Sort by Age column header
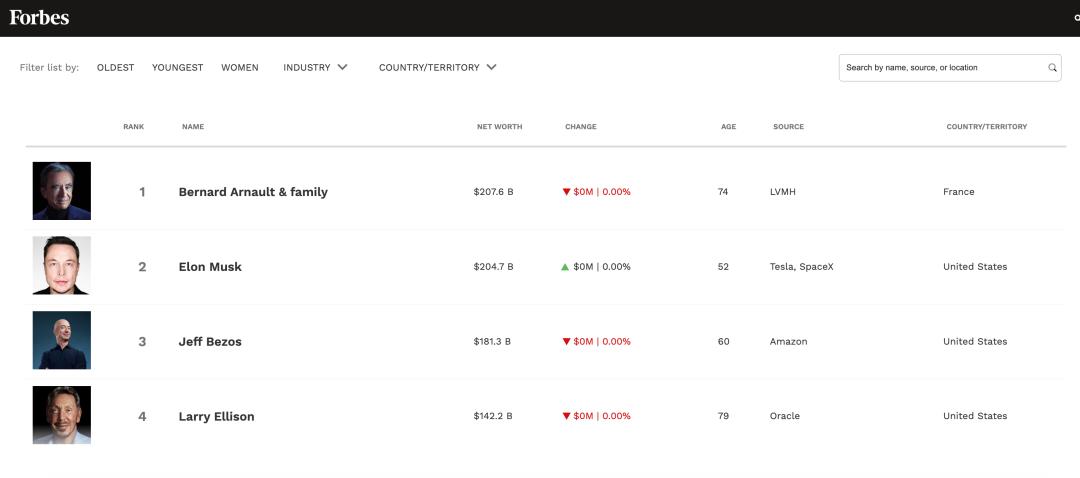Image resolution: width=1080 pixels, height=478 pixels. point(728,127)
